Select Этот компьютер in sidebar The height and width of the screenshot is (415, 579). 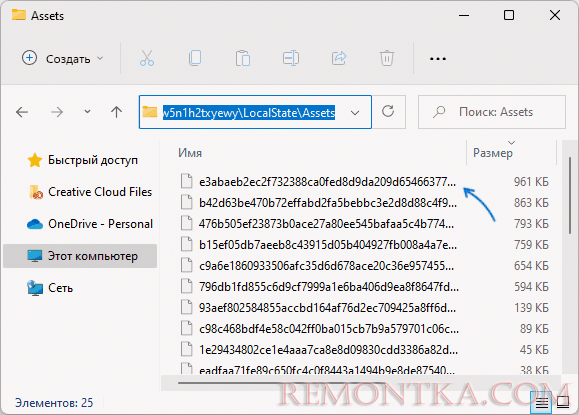tap(80, 255)
